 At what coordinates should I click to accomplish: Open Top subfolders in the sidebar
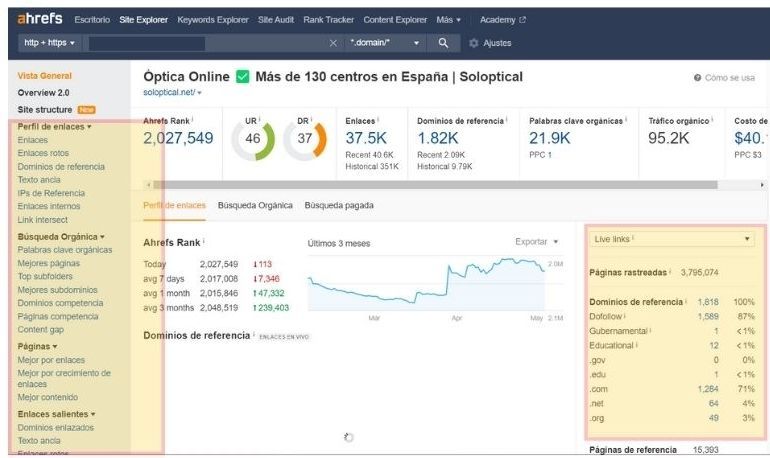point(45,276)
